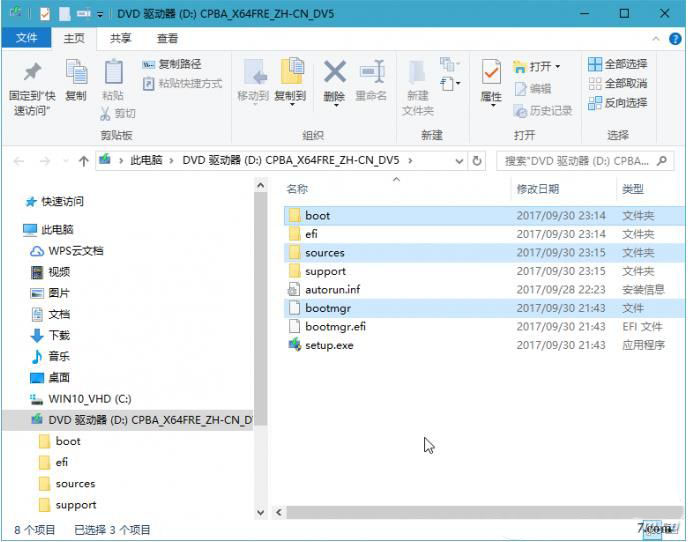Open the Open button dropdown arrow
688x542 pixels.
pyautogui.click(x=557, y=66)
